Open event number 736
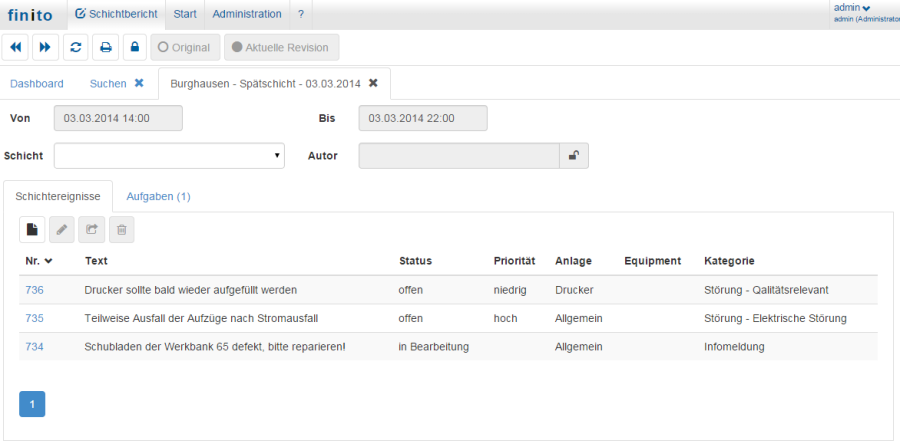This screenshot has height=447, width=900. (x=34, y=290)
